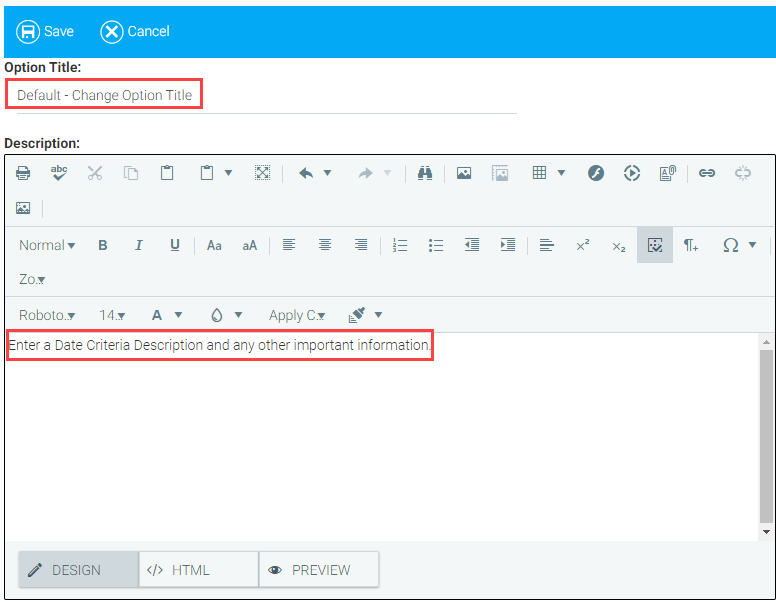Image resolution: width=776 pixels, height=603 pixels.
Task: Apply superscript formatting
Action: click(x=582, y=245)
